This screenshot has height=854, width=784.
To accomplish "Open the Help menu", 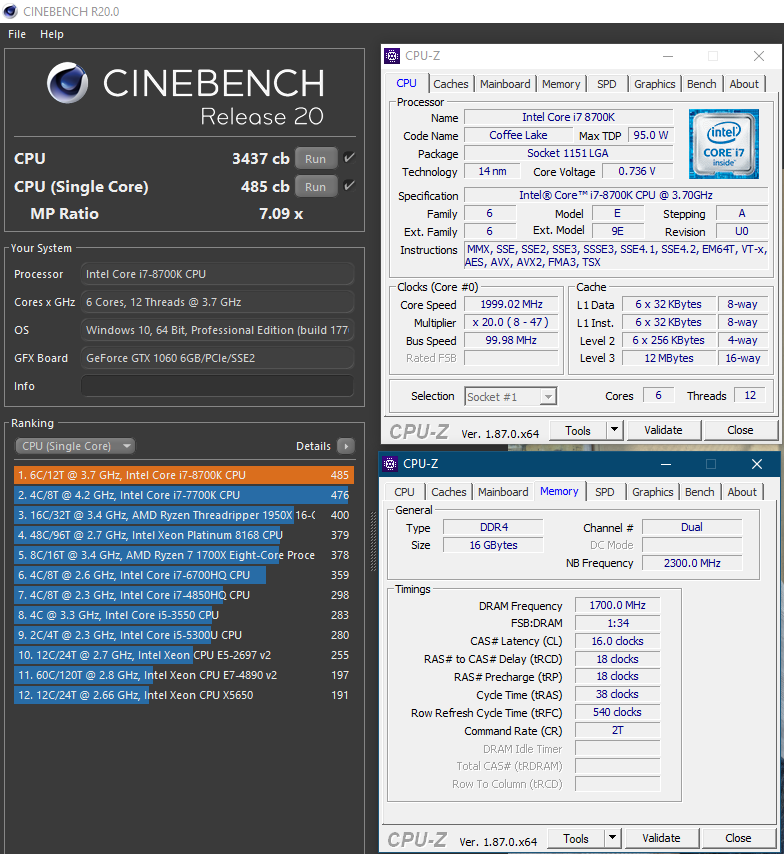I will point(52,34).
